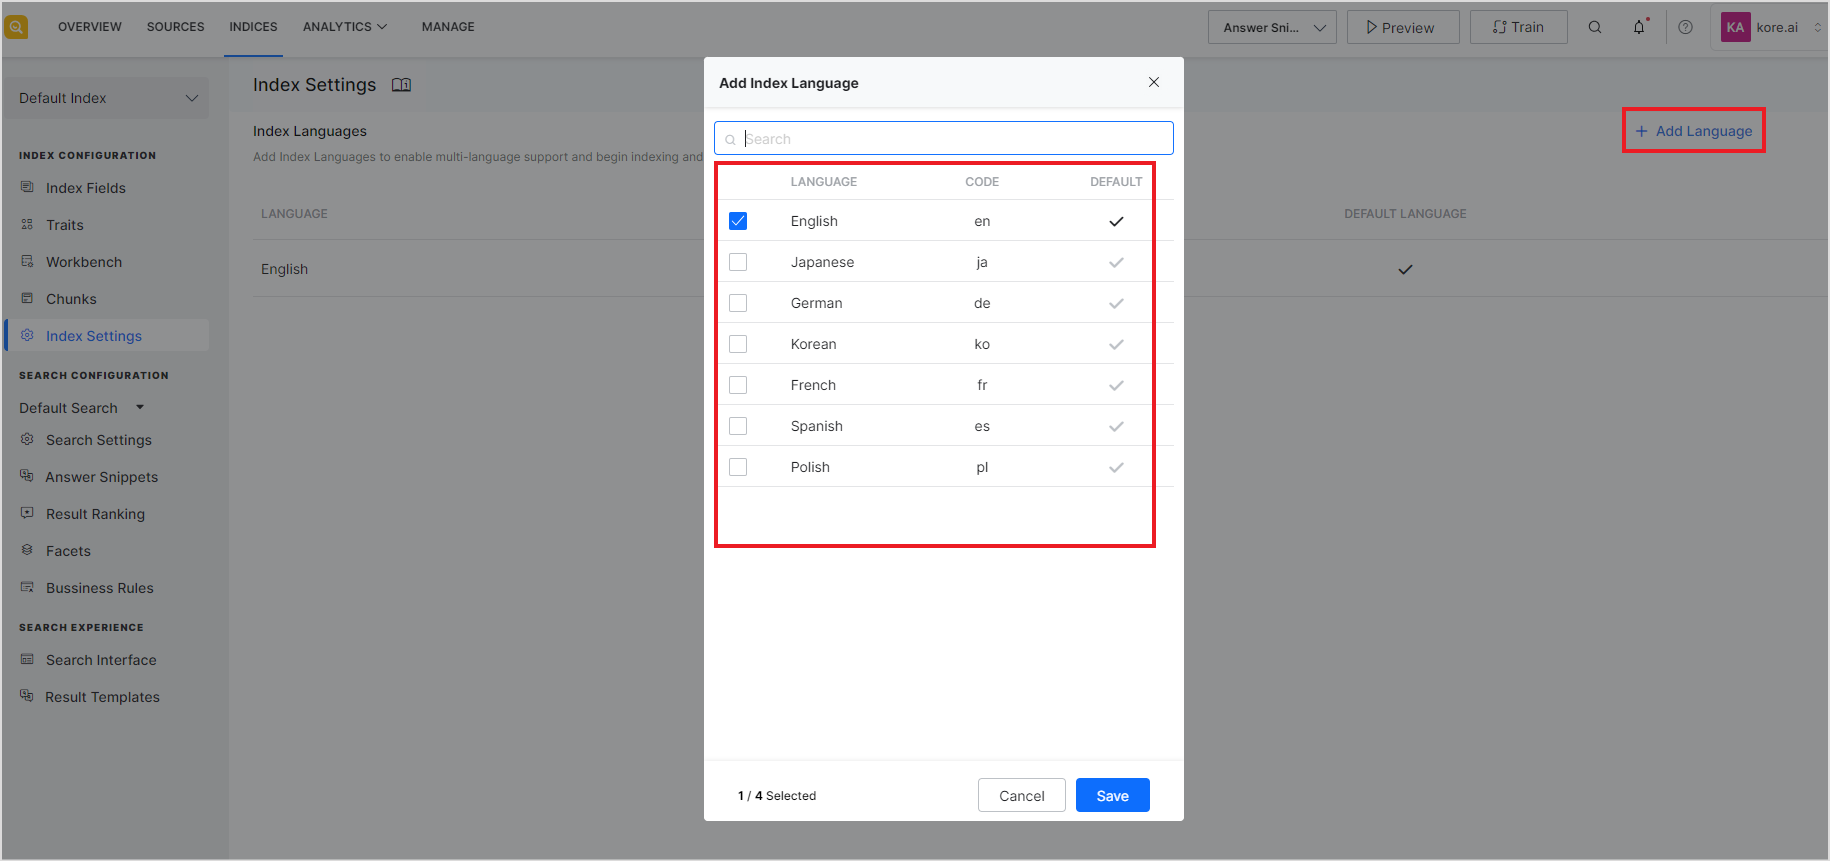
Task: Uncheck the English language checkbox
Action: click(x=738, y=221)
